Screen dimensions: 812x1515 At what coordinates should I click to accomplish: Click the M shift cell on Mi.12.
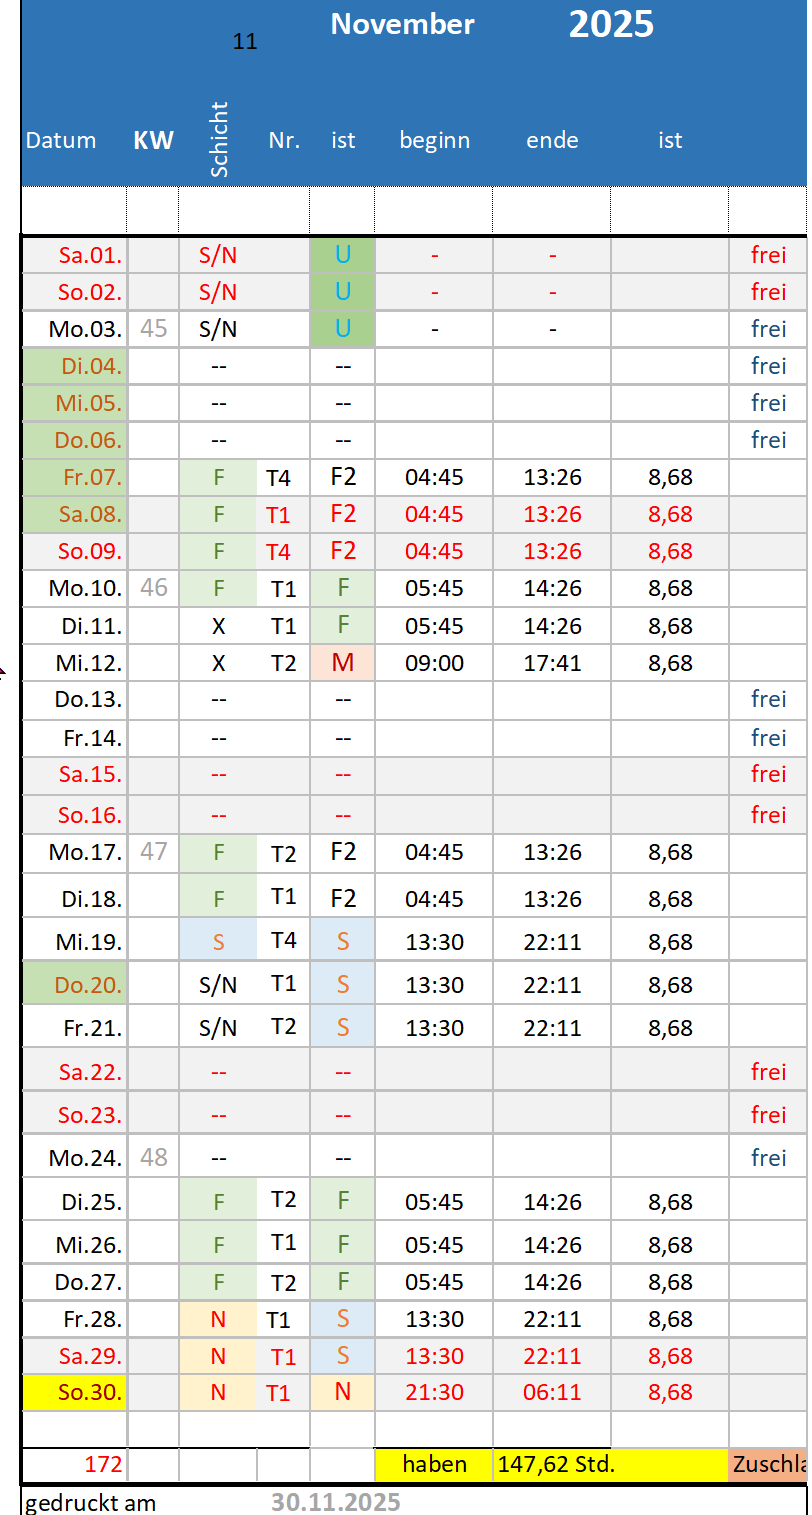tap(342, 663)
